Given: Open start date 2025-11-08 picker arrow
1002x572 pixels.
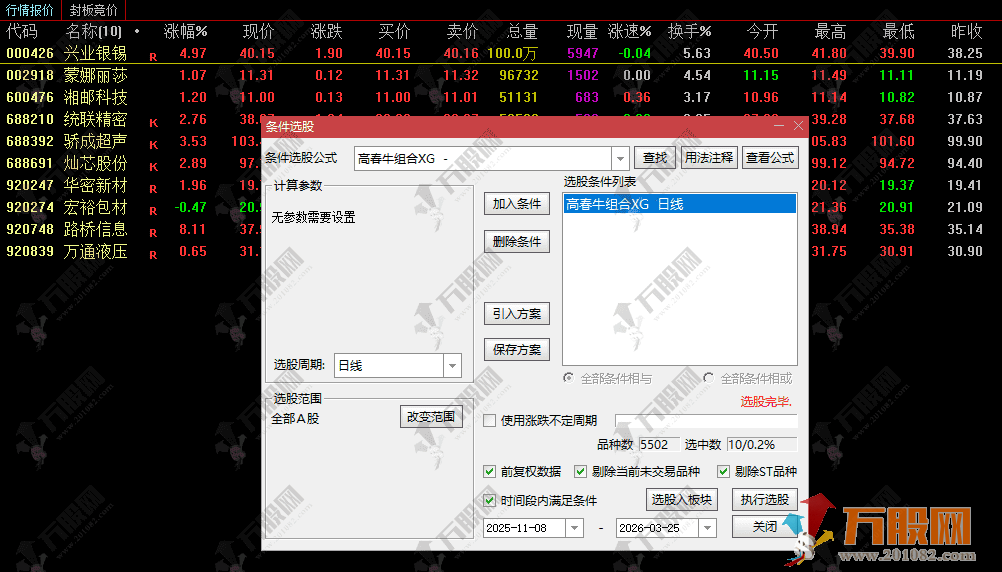Looking at the screenshot, I should tap(574, 528).
